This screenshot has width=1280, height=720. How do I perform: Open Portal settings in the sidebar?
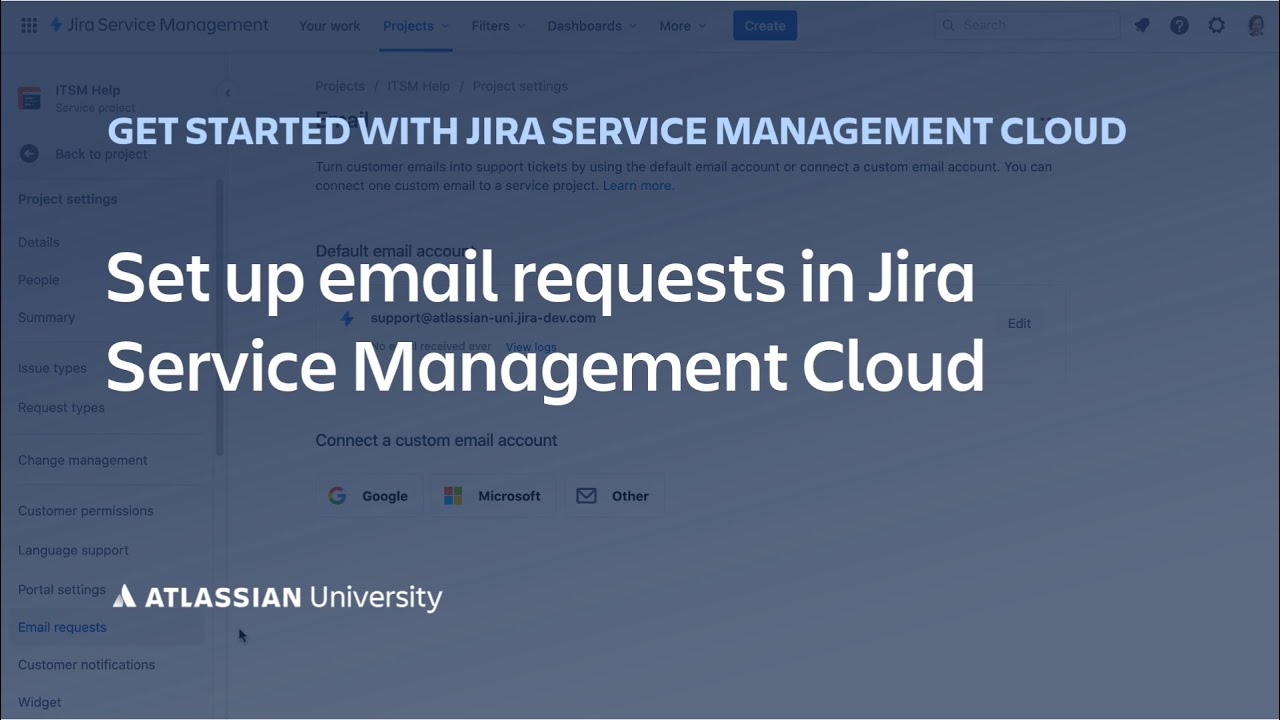click(x=62, y=589)
